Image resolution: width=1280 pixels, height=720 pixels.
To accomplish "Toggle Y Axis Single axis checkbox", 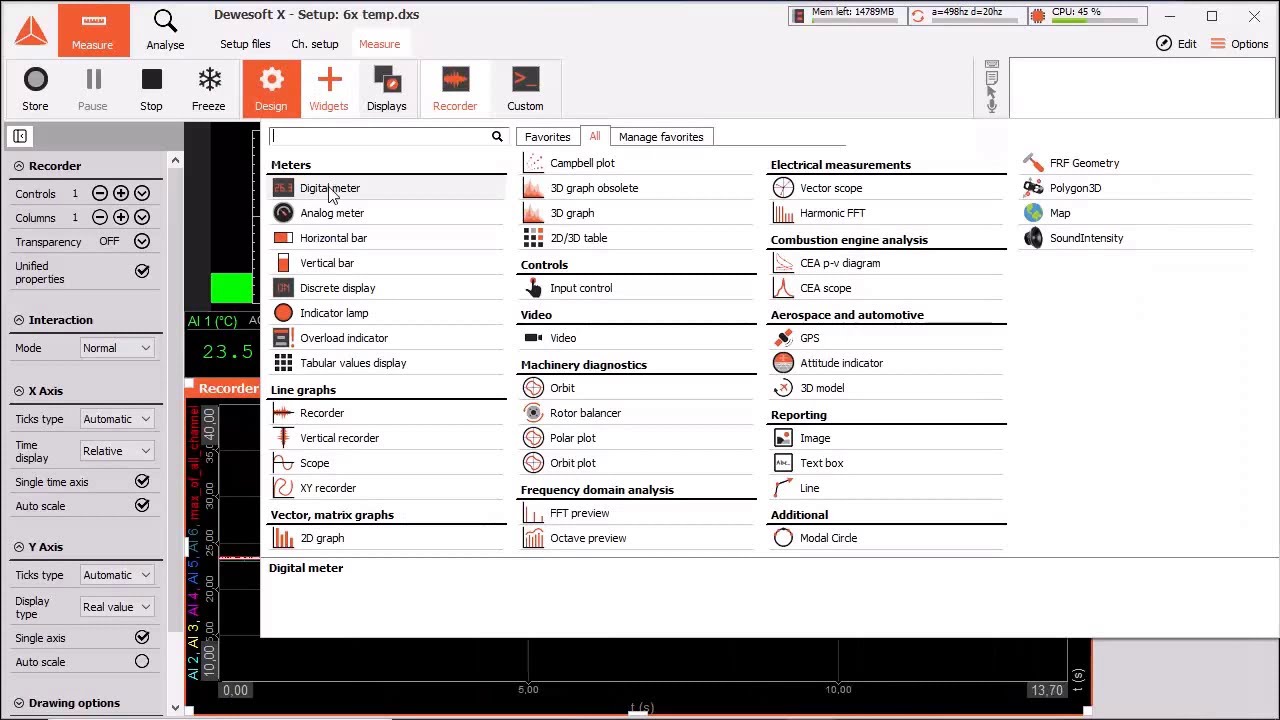I will (142, 637).
